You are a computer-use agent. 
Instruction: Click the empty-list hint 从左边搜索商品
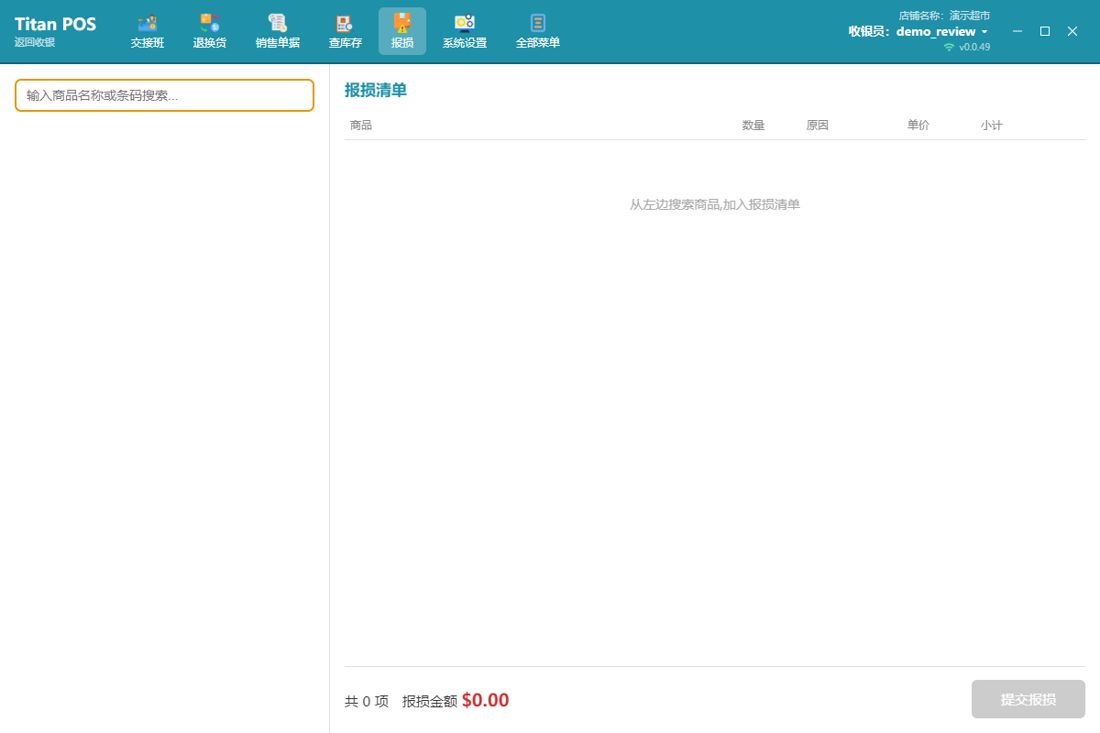coord(714,204)
